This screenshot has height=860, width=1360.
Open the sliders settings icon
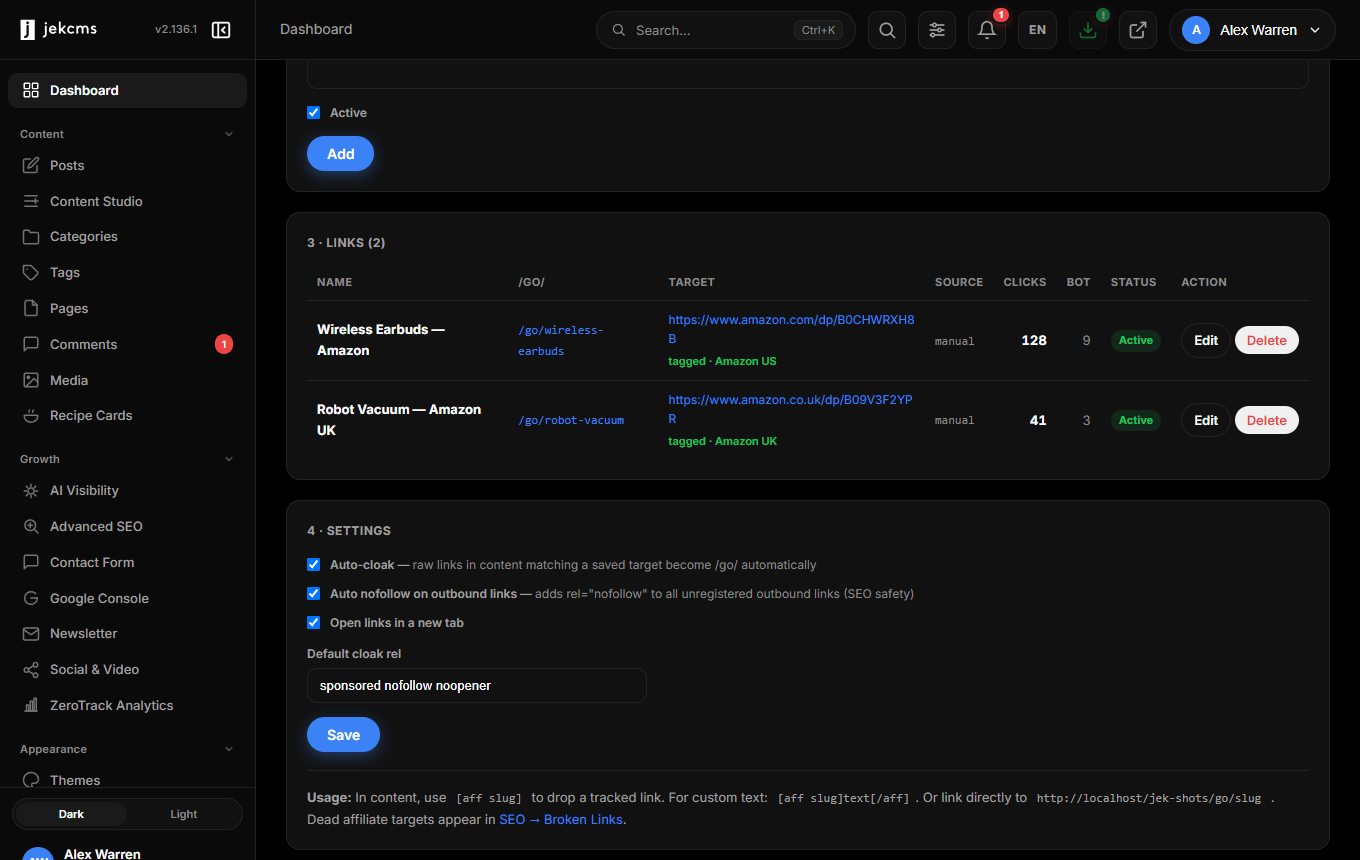(x=937, y=30)
